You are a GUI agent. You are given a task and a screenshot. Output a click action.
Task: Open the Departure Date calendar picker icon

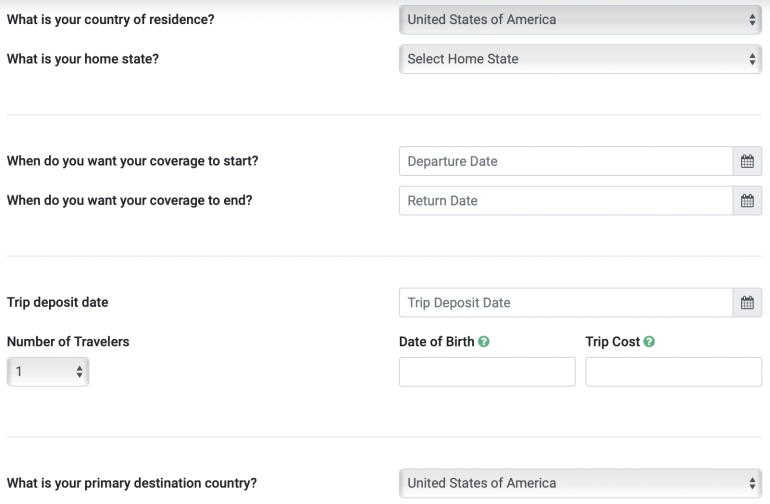746,161
